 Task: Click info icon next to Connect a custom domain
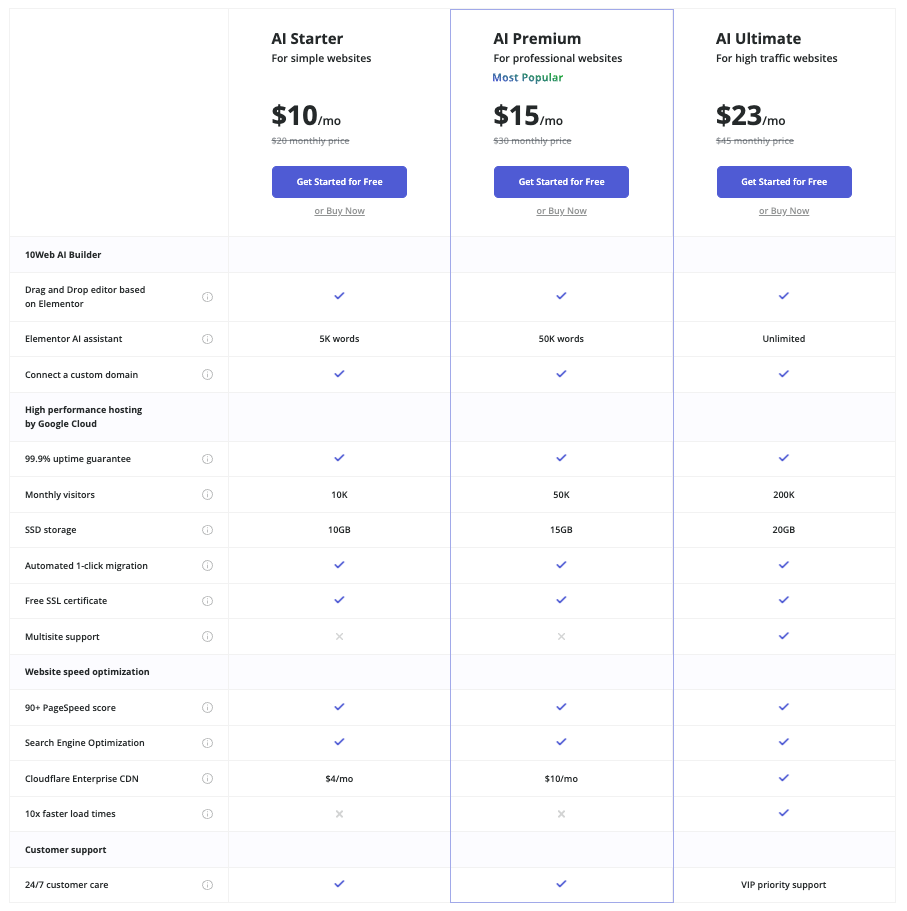pos(207,375)
